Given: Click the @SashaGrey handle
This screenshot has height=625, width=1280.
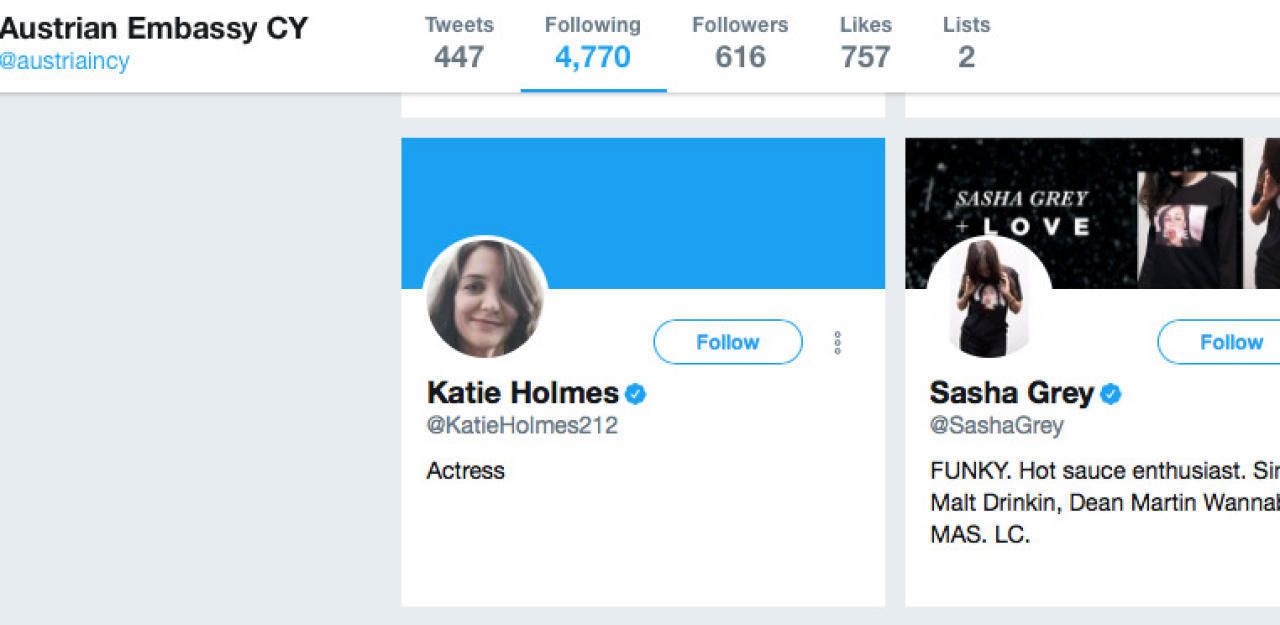Looking at the screenshot, I should (x=996, y=425).
